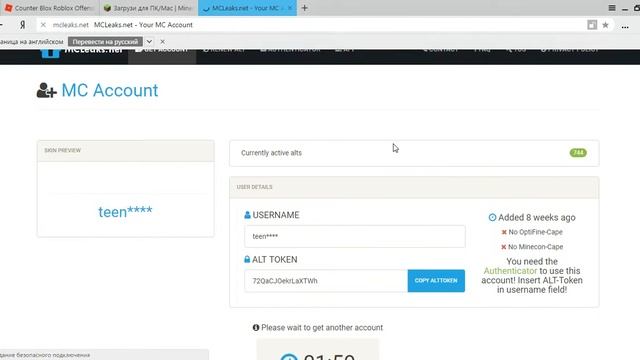Click Перевести на русский translate button
This screenshot has height=360, width=640.
tap(105, 42)
